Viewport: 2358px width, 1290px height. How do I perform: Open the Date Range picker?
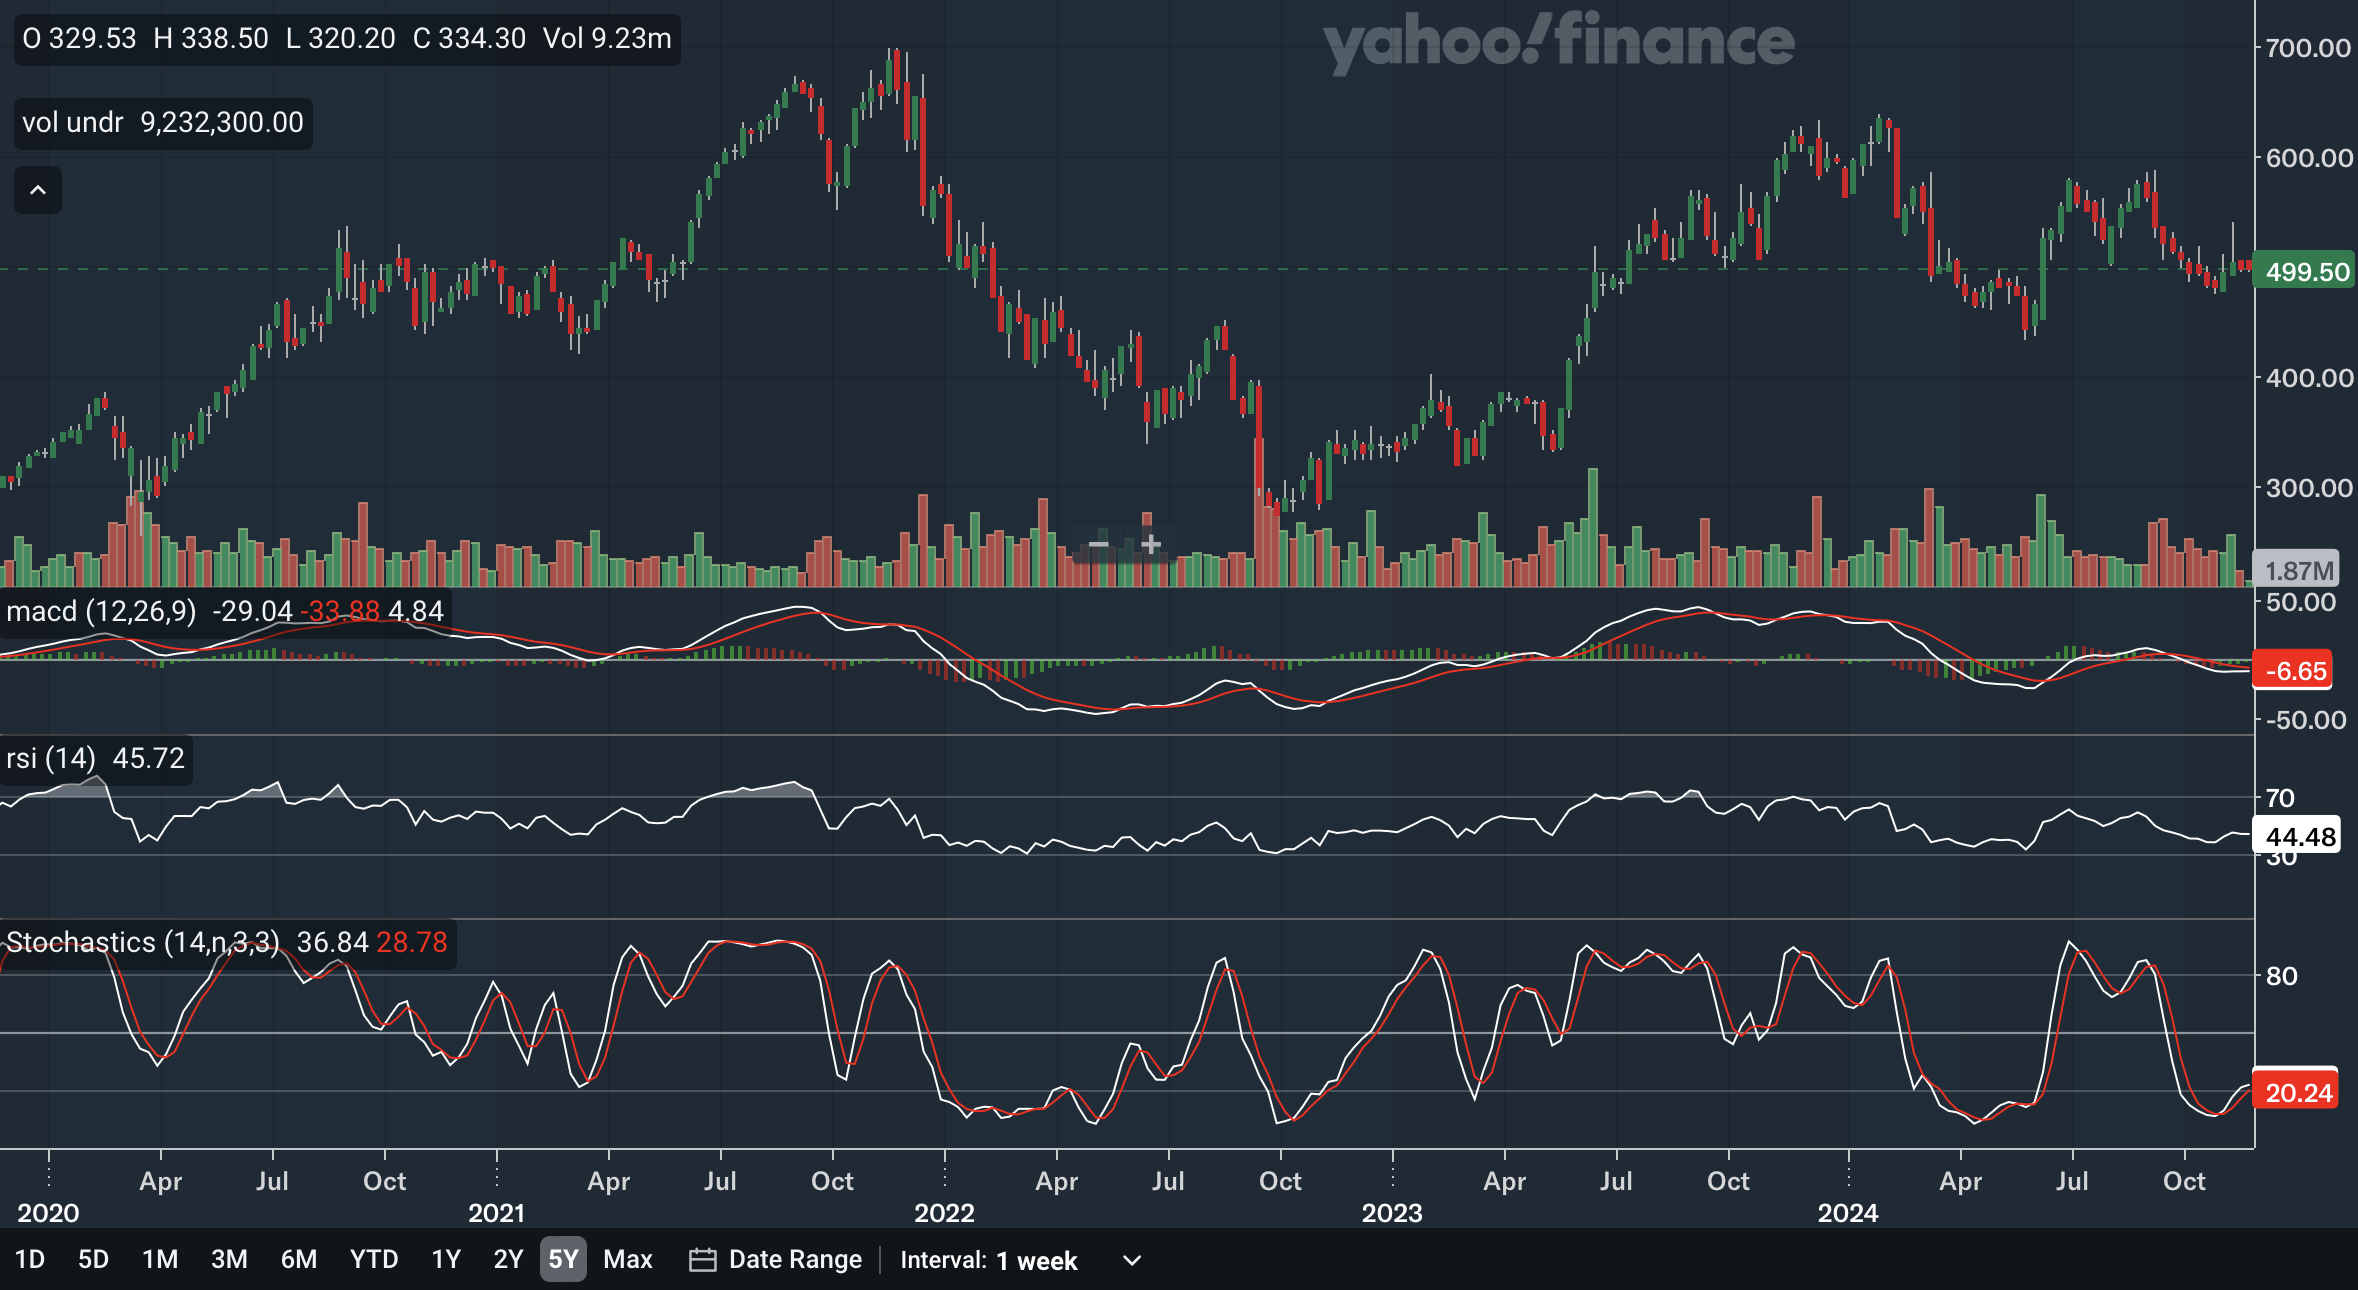pos(794,1260)
